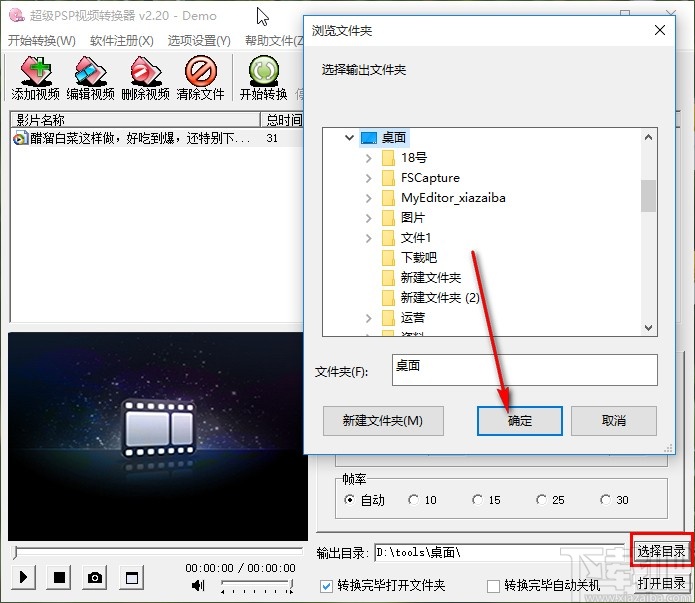This screenshot has width=695, height=603.
Task: Click the 下载吧 folder icon
Action: pos(388,258)
